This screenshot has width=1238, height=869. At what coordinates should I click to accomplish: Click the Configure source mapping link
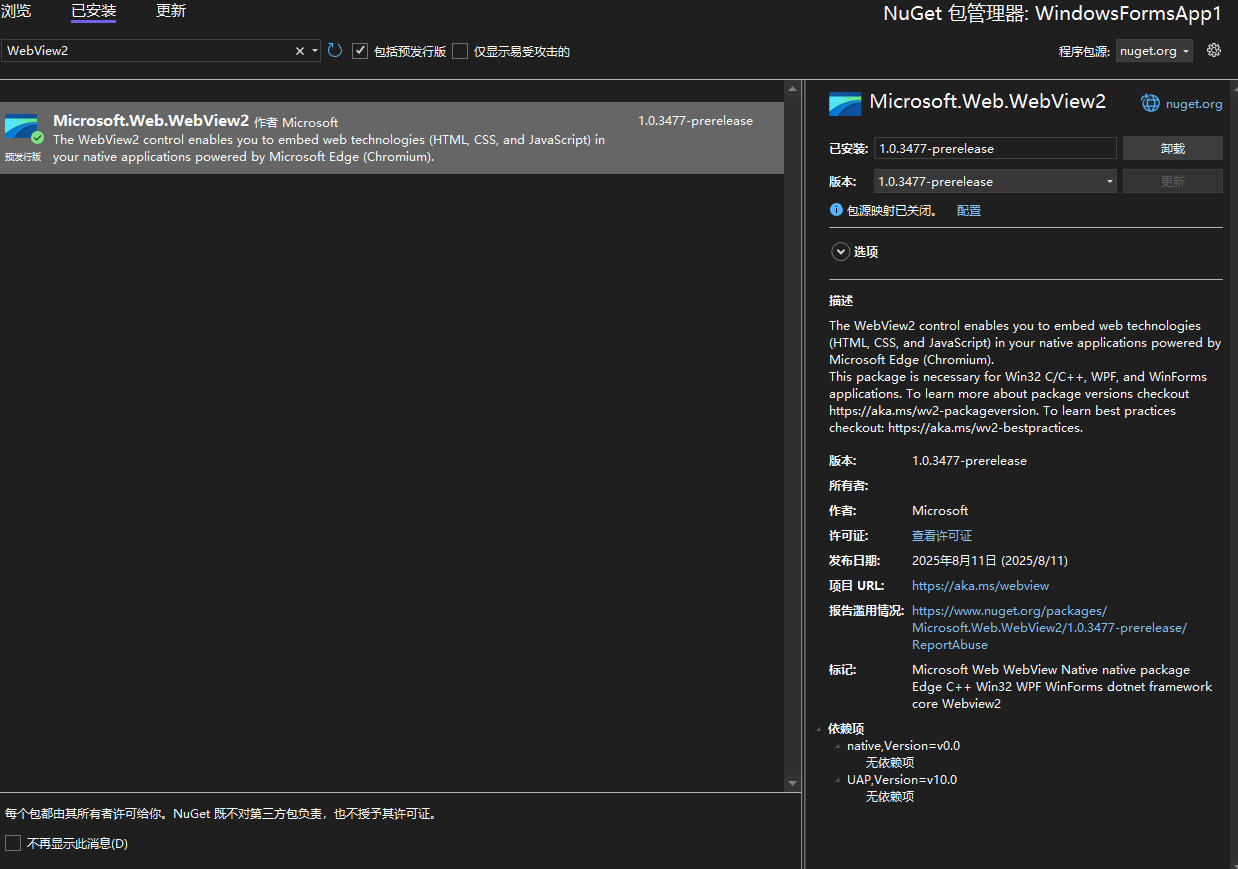(968, 210)
